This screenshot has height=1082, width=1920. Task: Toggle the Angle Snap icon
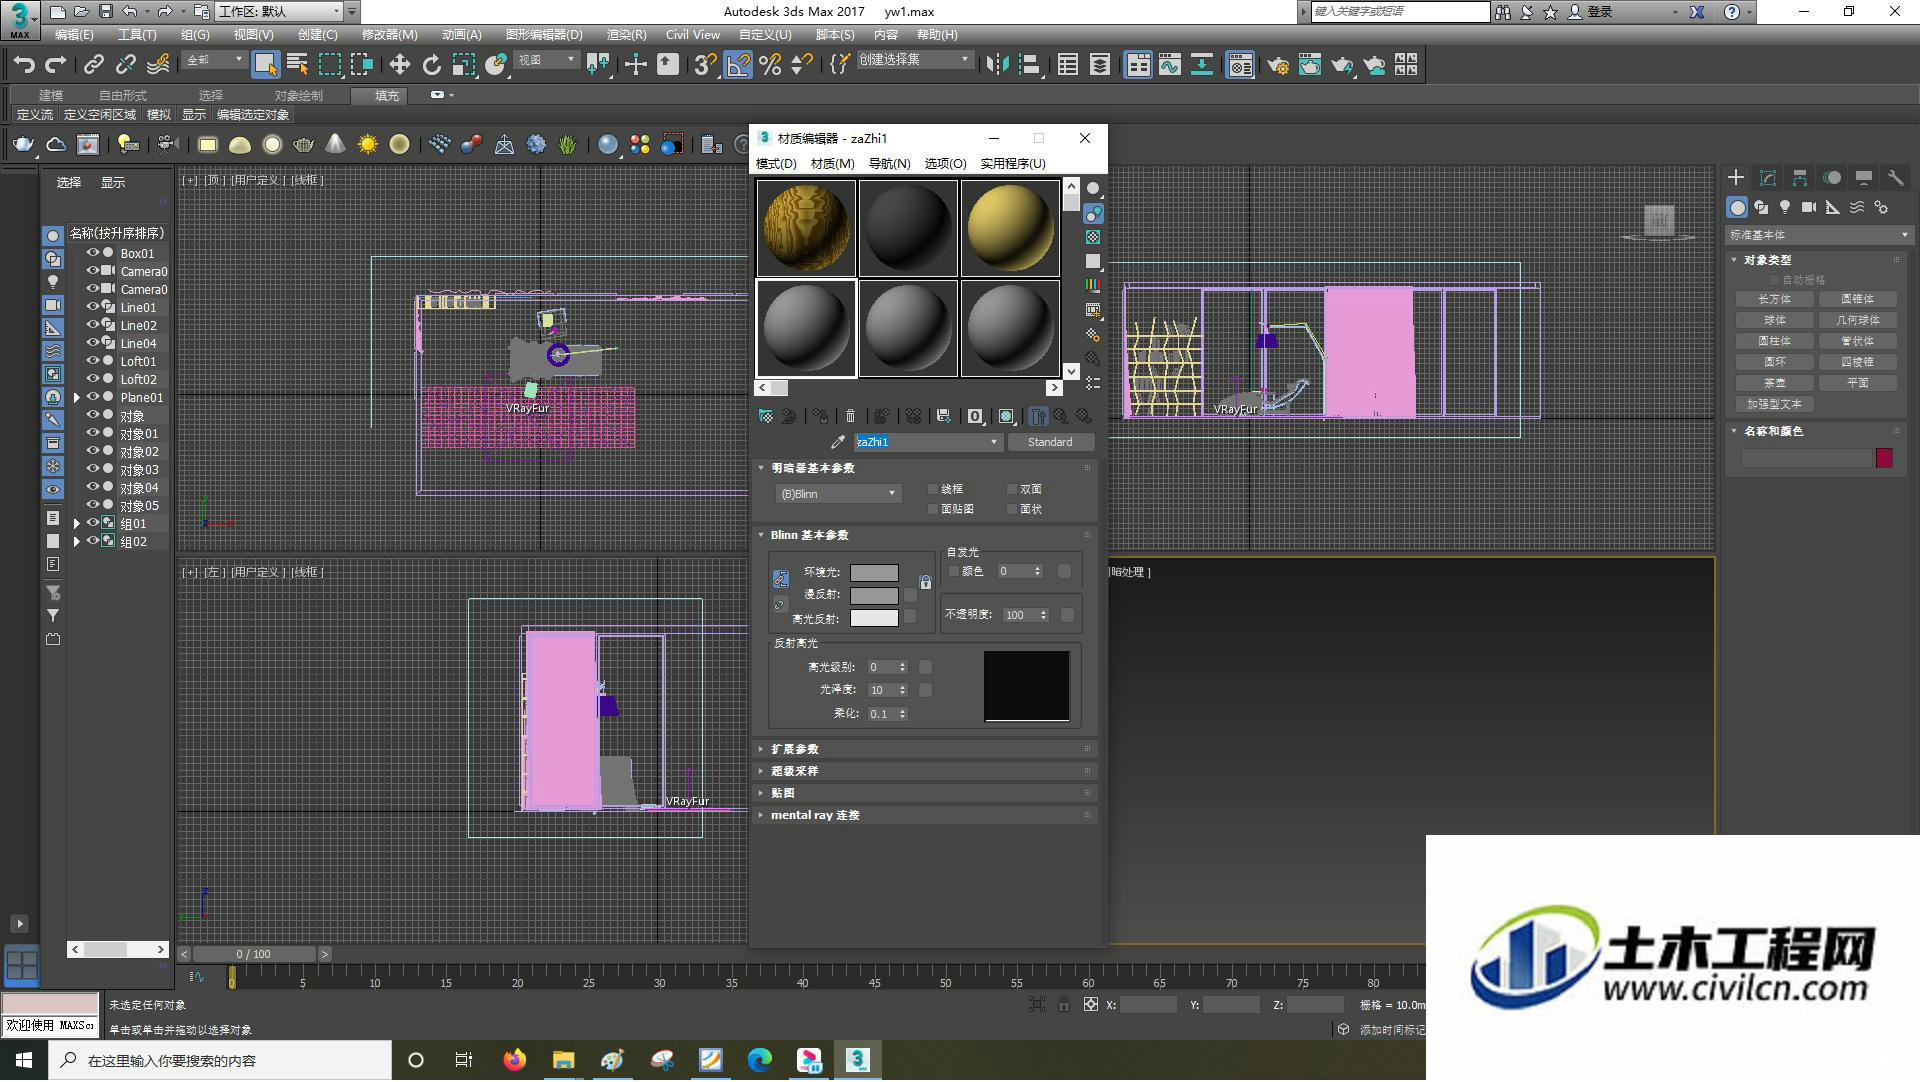point(738,65)
